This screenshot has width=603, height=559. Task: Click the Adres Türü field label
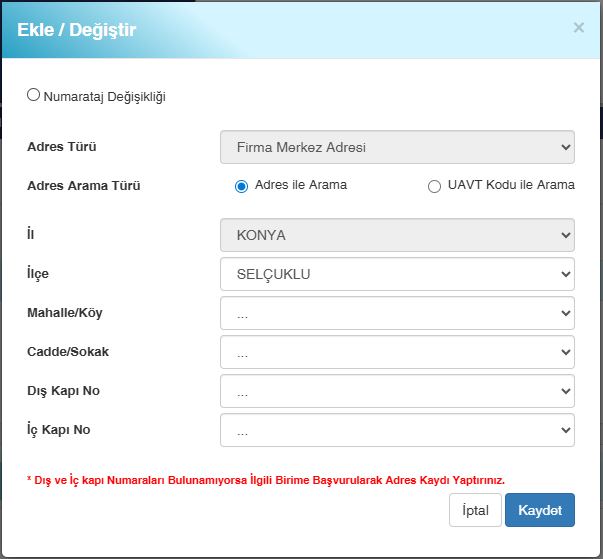[62, 147]
